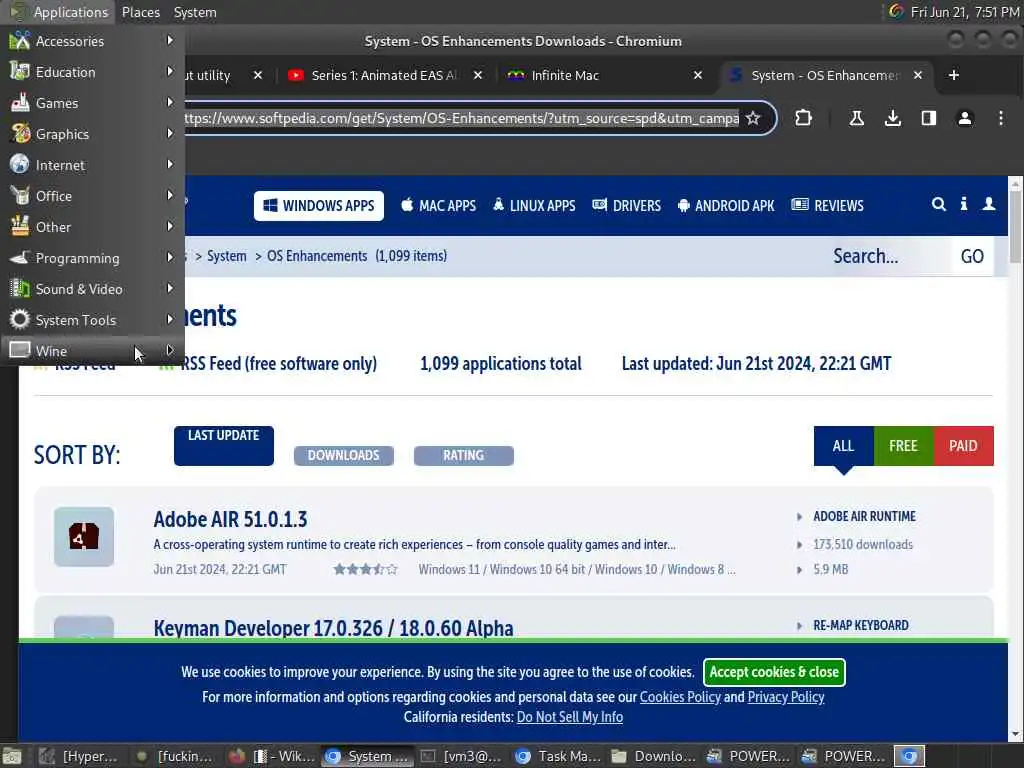Screen dimensions: 1024x768
Task: Click the Chrome Labs flask icon
Action: (856, 118)
